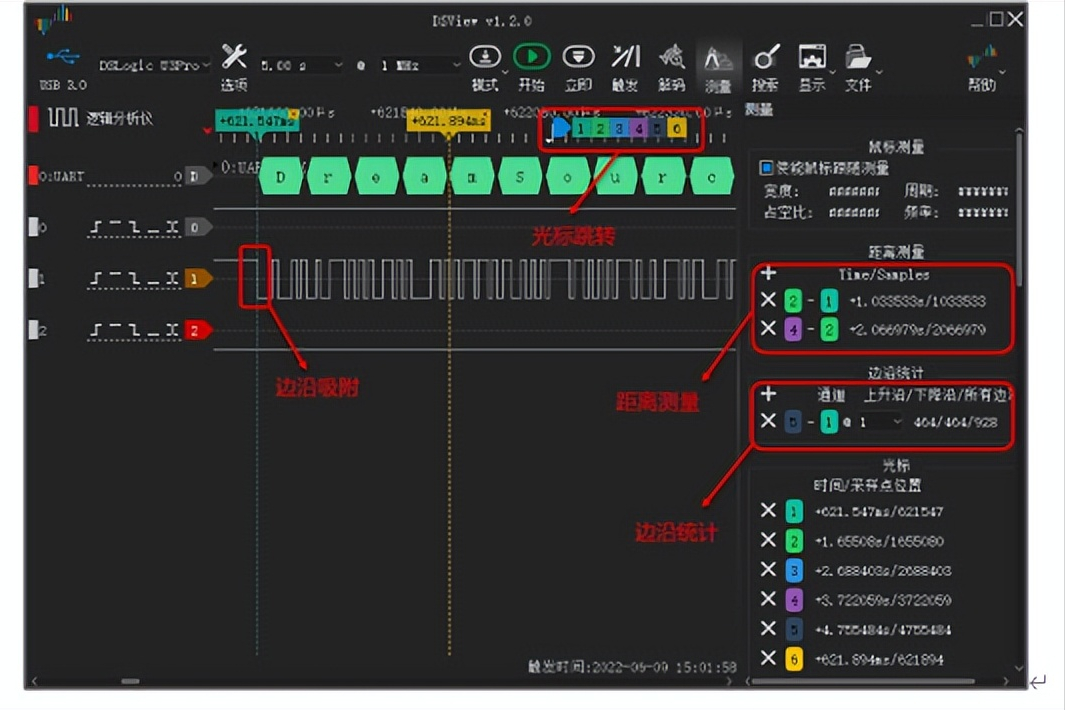The image size is (1065, 710).
Task: Select don't-care X trigger for channel 0
Action: 173,227
